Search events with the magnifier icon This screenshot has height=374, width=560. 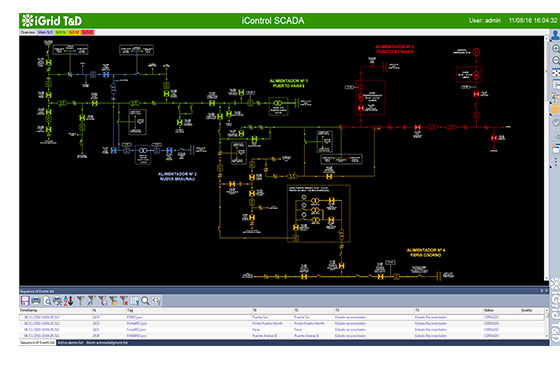tap(145, 301)
